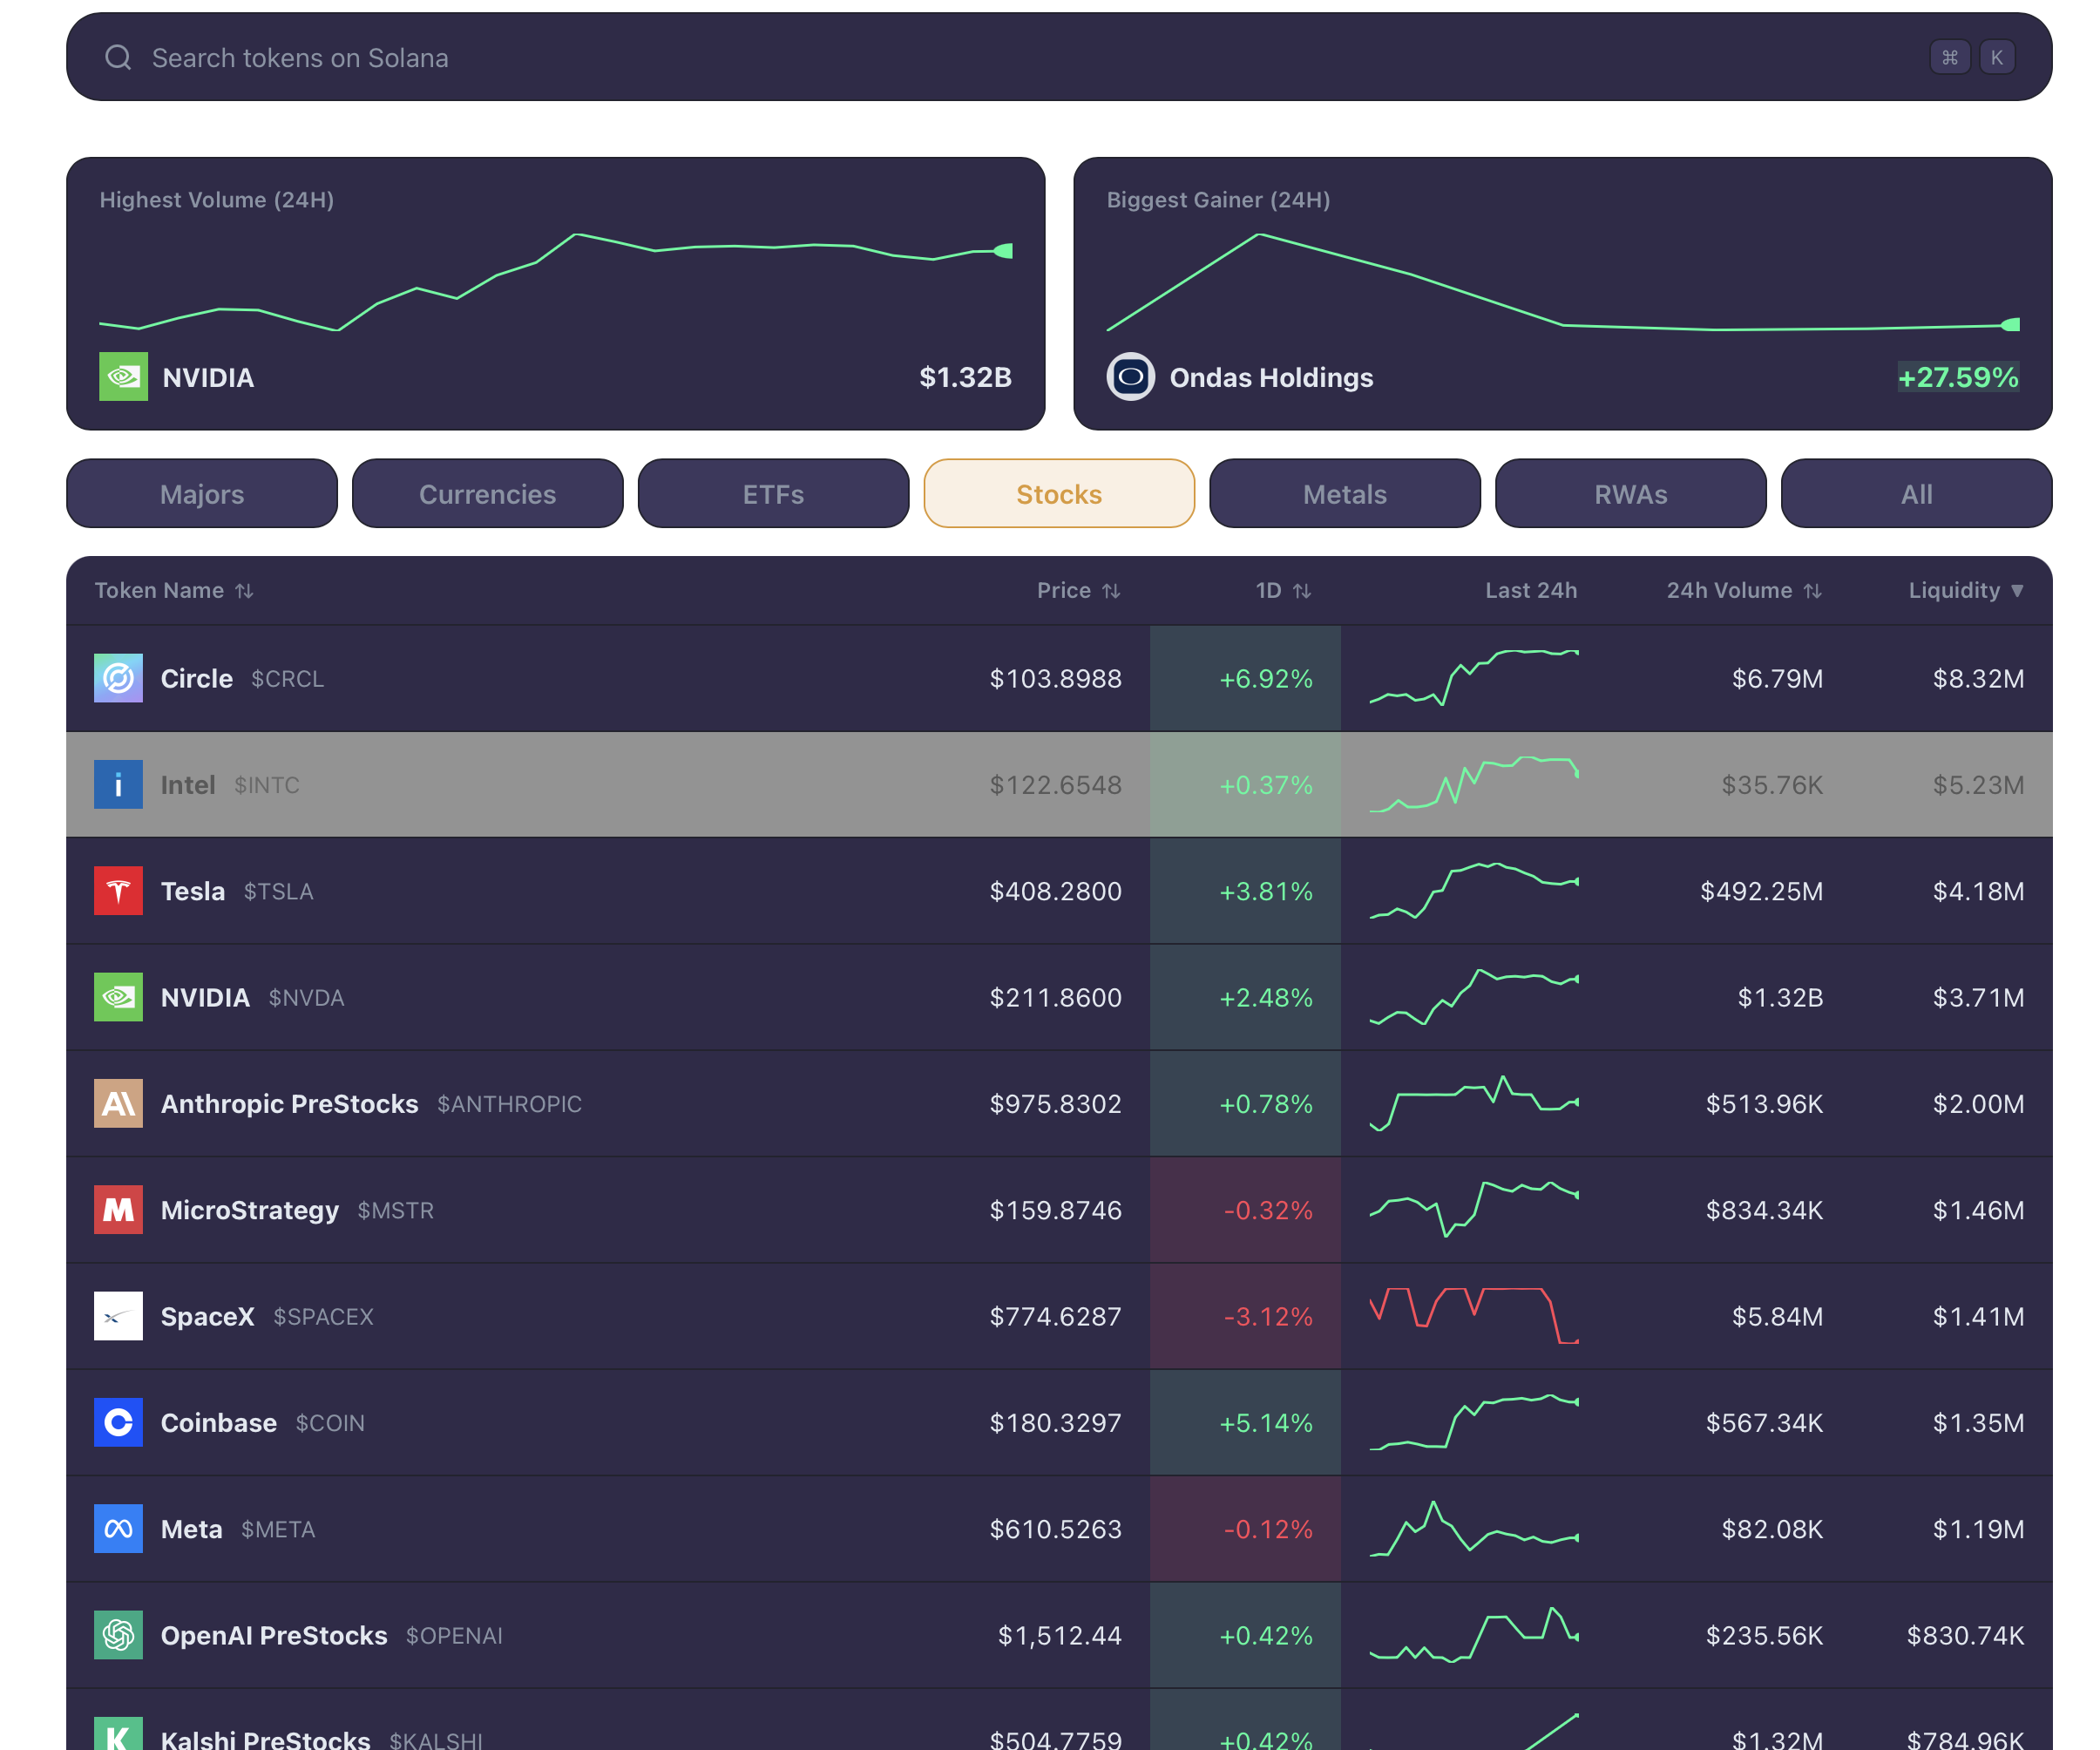
Task: Sort by 24h Volume column
Action: click(x=1744, y=591)
